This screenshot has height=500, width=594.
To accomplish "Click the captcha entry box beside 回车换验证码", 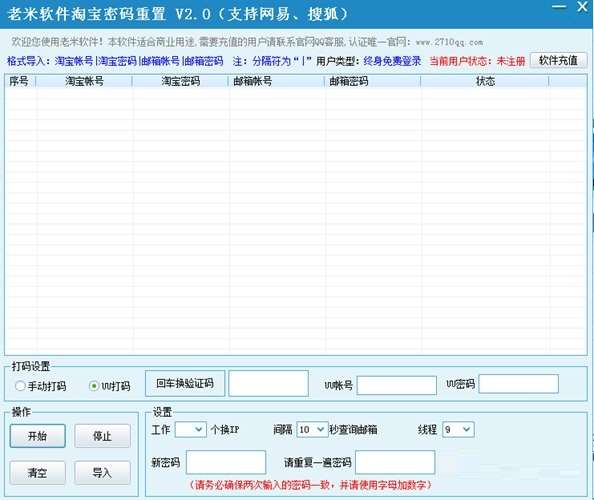I will (269, 383).
